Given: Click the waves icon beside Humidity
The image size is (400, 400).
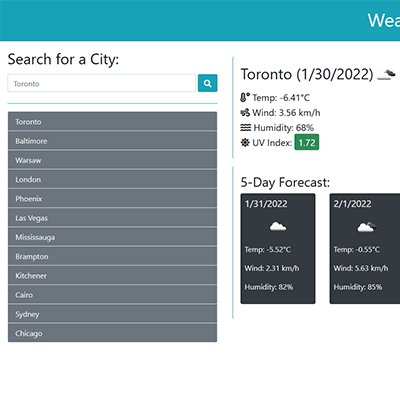Looking at the screenshot, I should [x=246, y=128].
